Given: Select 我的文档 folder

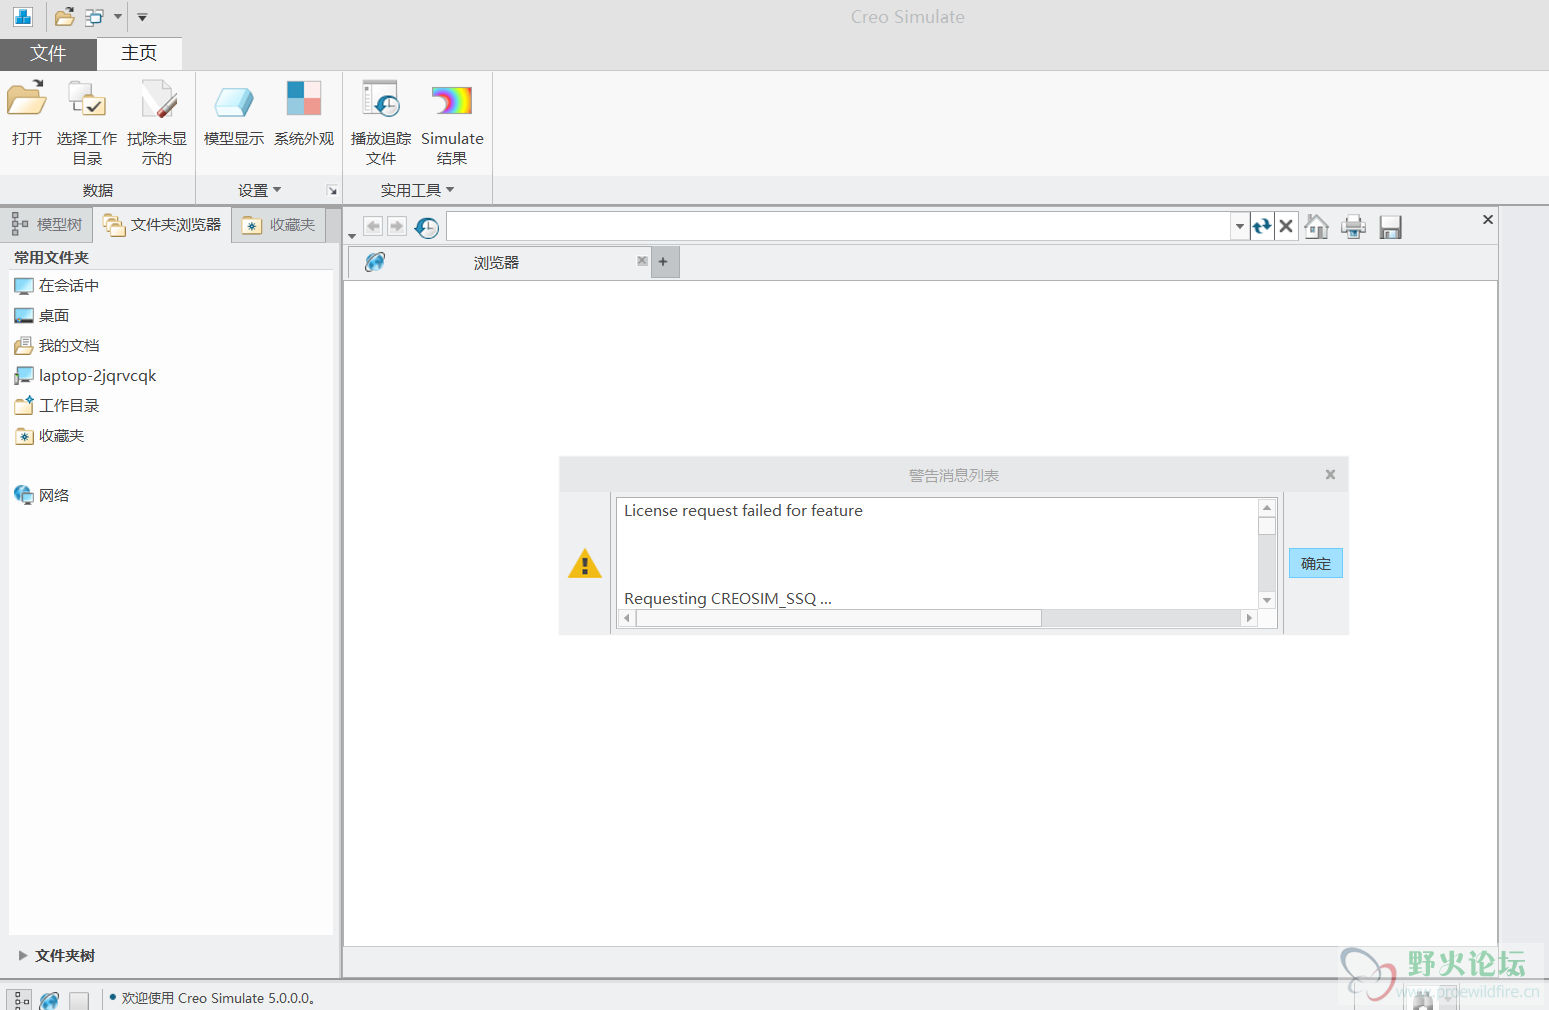Looking at the screenshot, I should [x=57, y=346].
